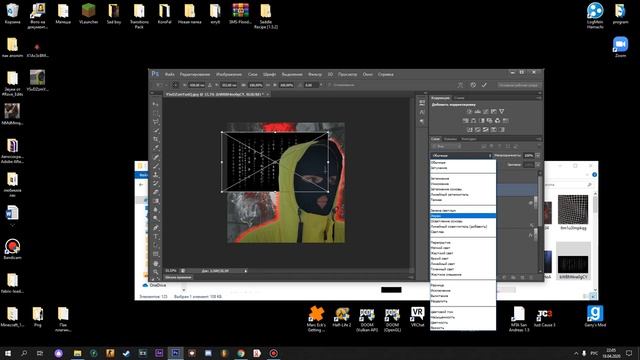Add a Curves adjustment layer
Viewport: 640px width, 360px height.
point(485,111)
